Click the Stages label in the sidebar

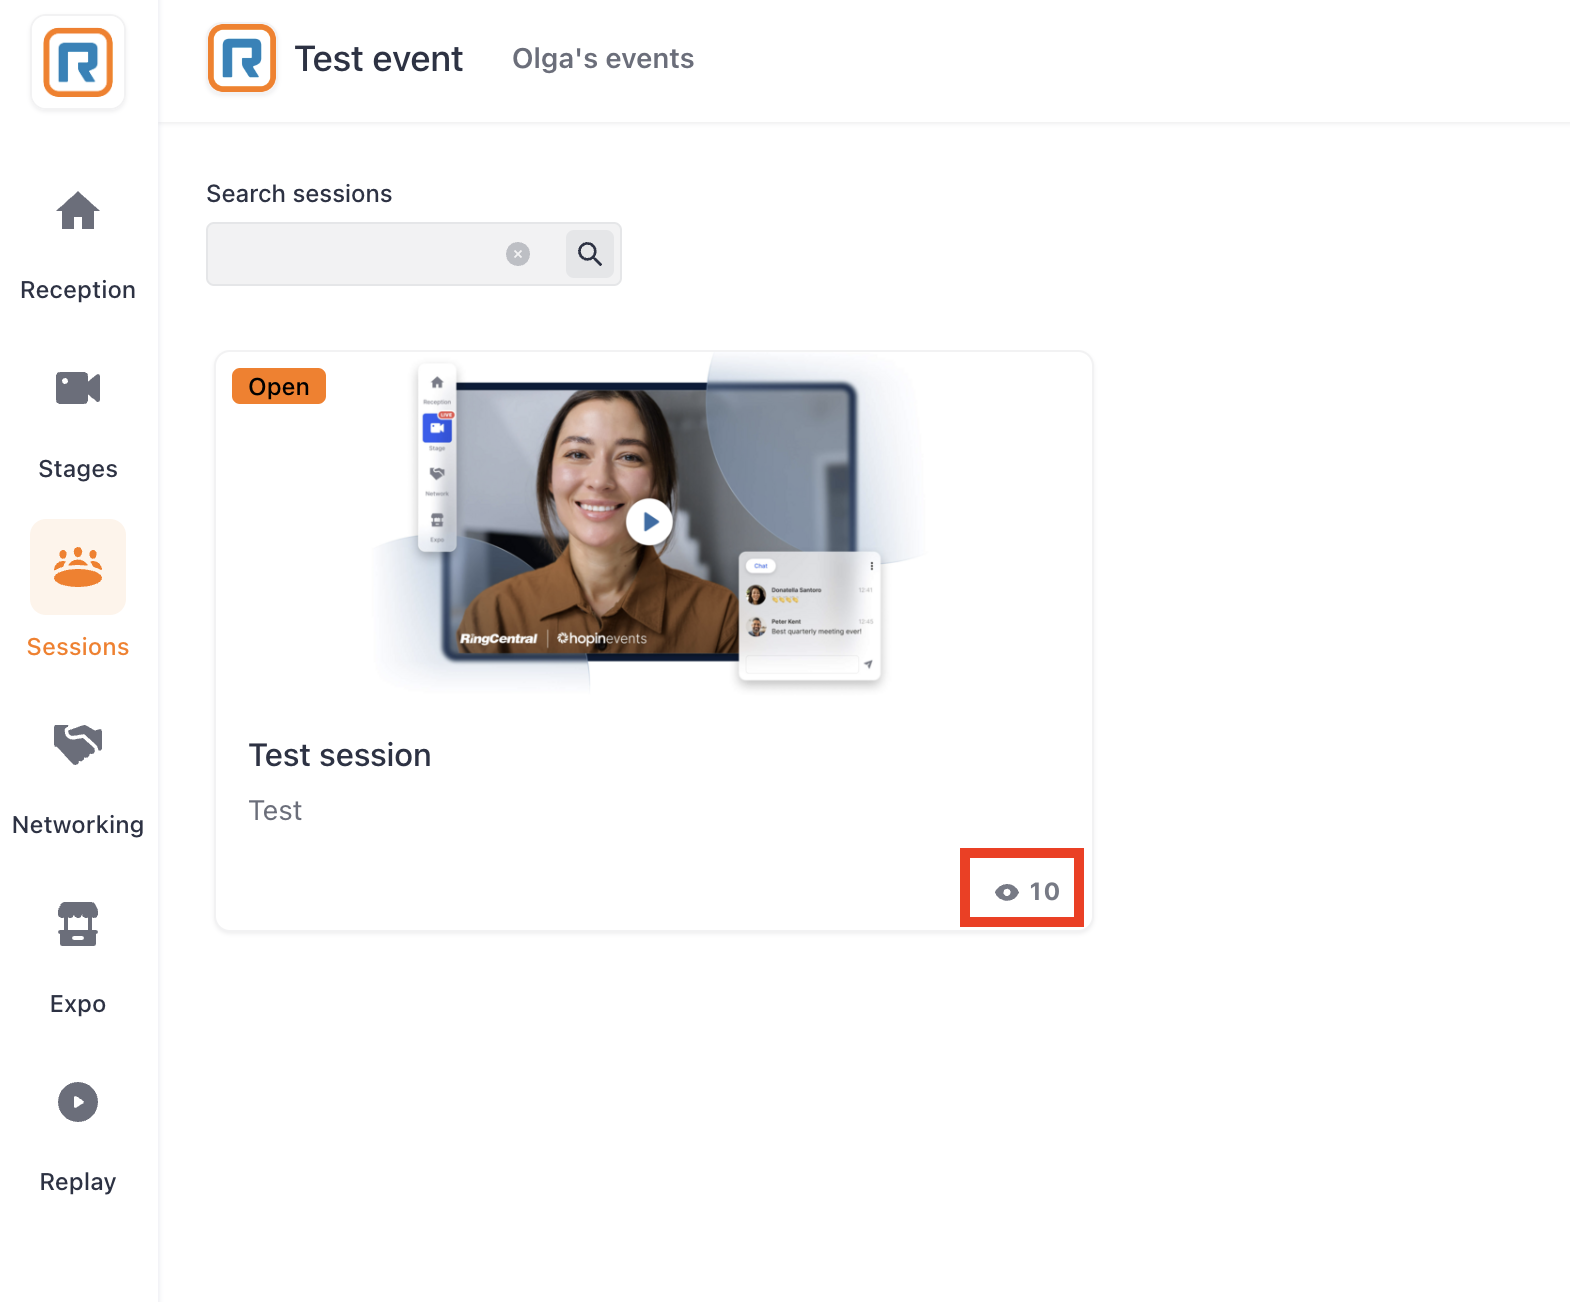coord(78,469)
